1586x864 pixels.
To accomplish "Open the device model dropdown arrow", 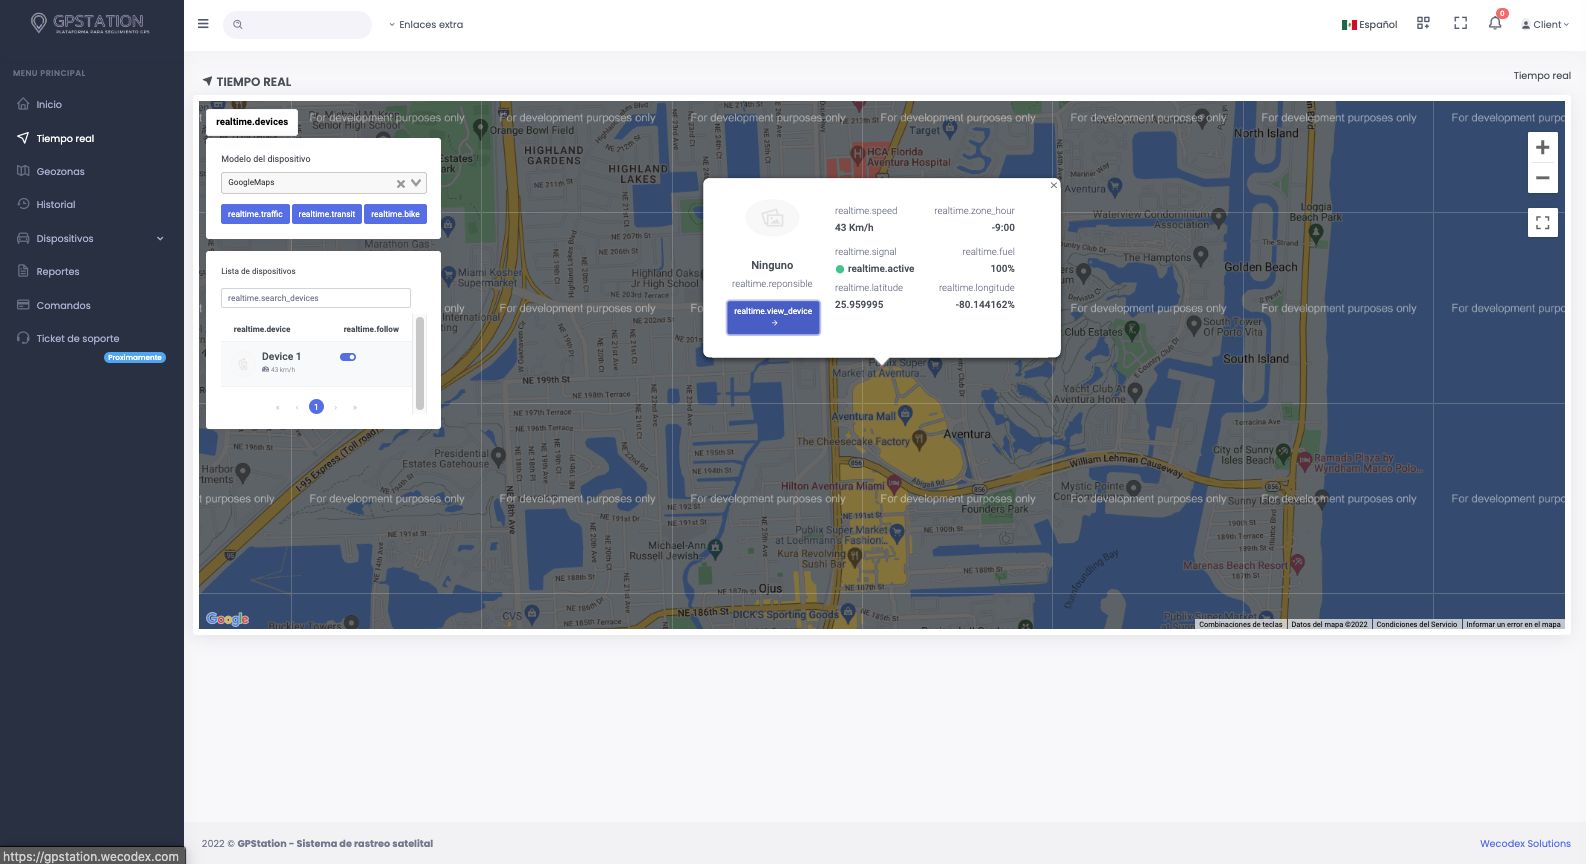I will 416,183.
